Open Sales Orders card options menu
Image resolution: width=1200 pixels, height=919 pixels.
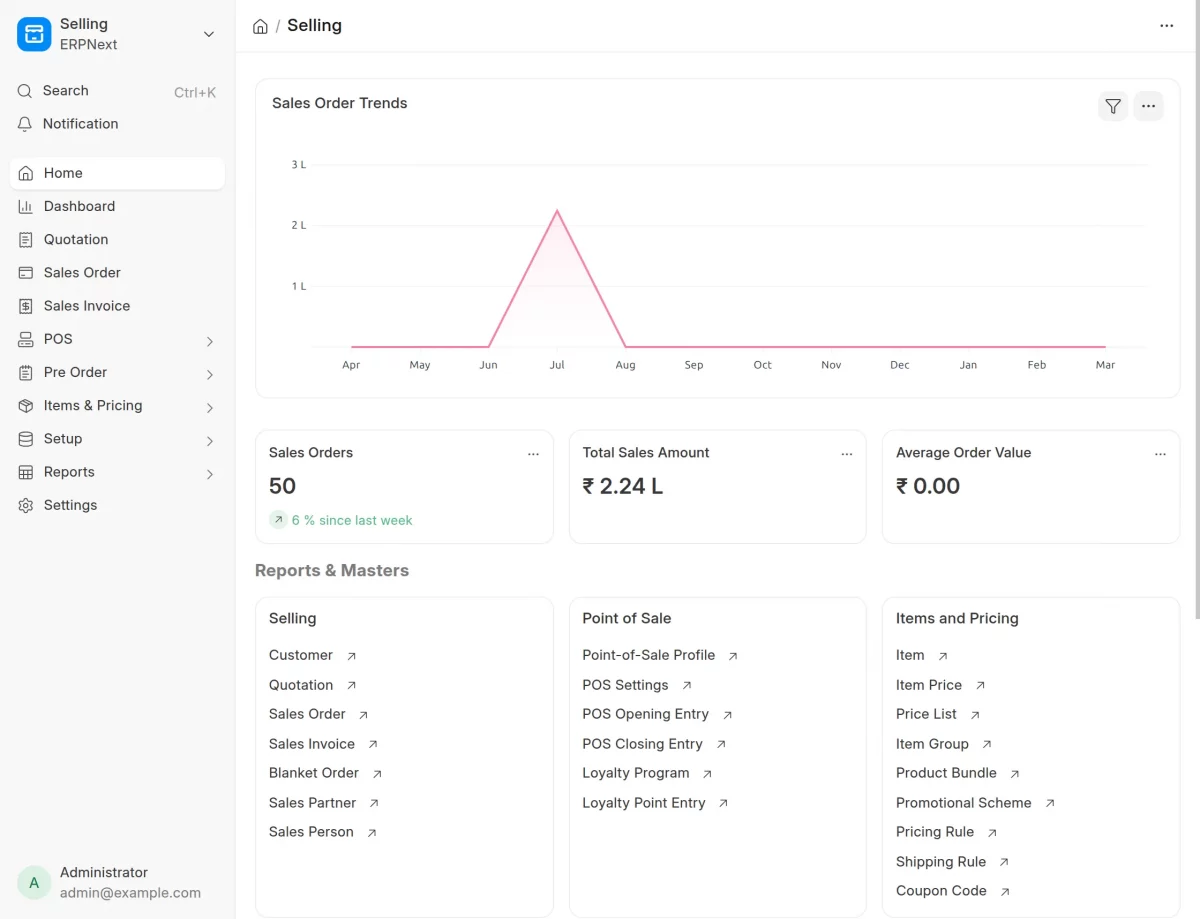coord(533,454)
